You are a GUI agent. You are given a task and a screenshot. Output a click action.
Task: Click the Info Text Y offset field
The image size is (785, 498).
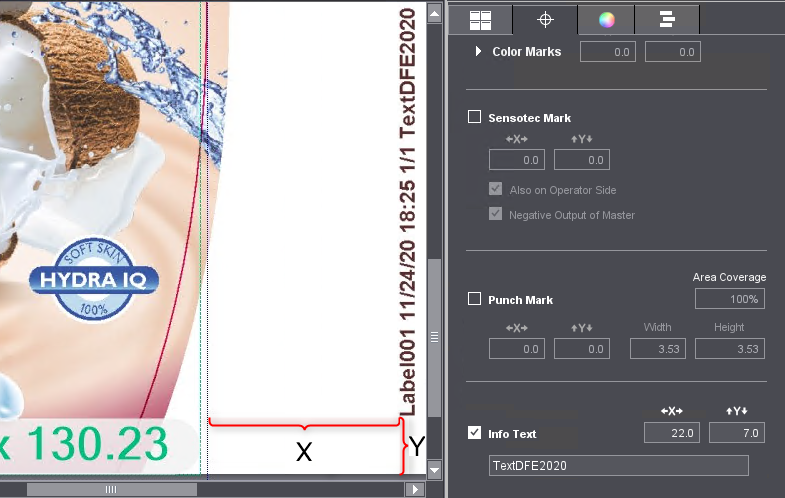pyautogui.click(x=736, y=432)
